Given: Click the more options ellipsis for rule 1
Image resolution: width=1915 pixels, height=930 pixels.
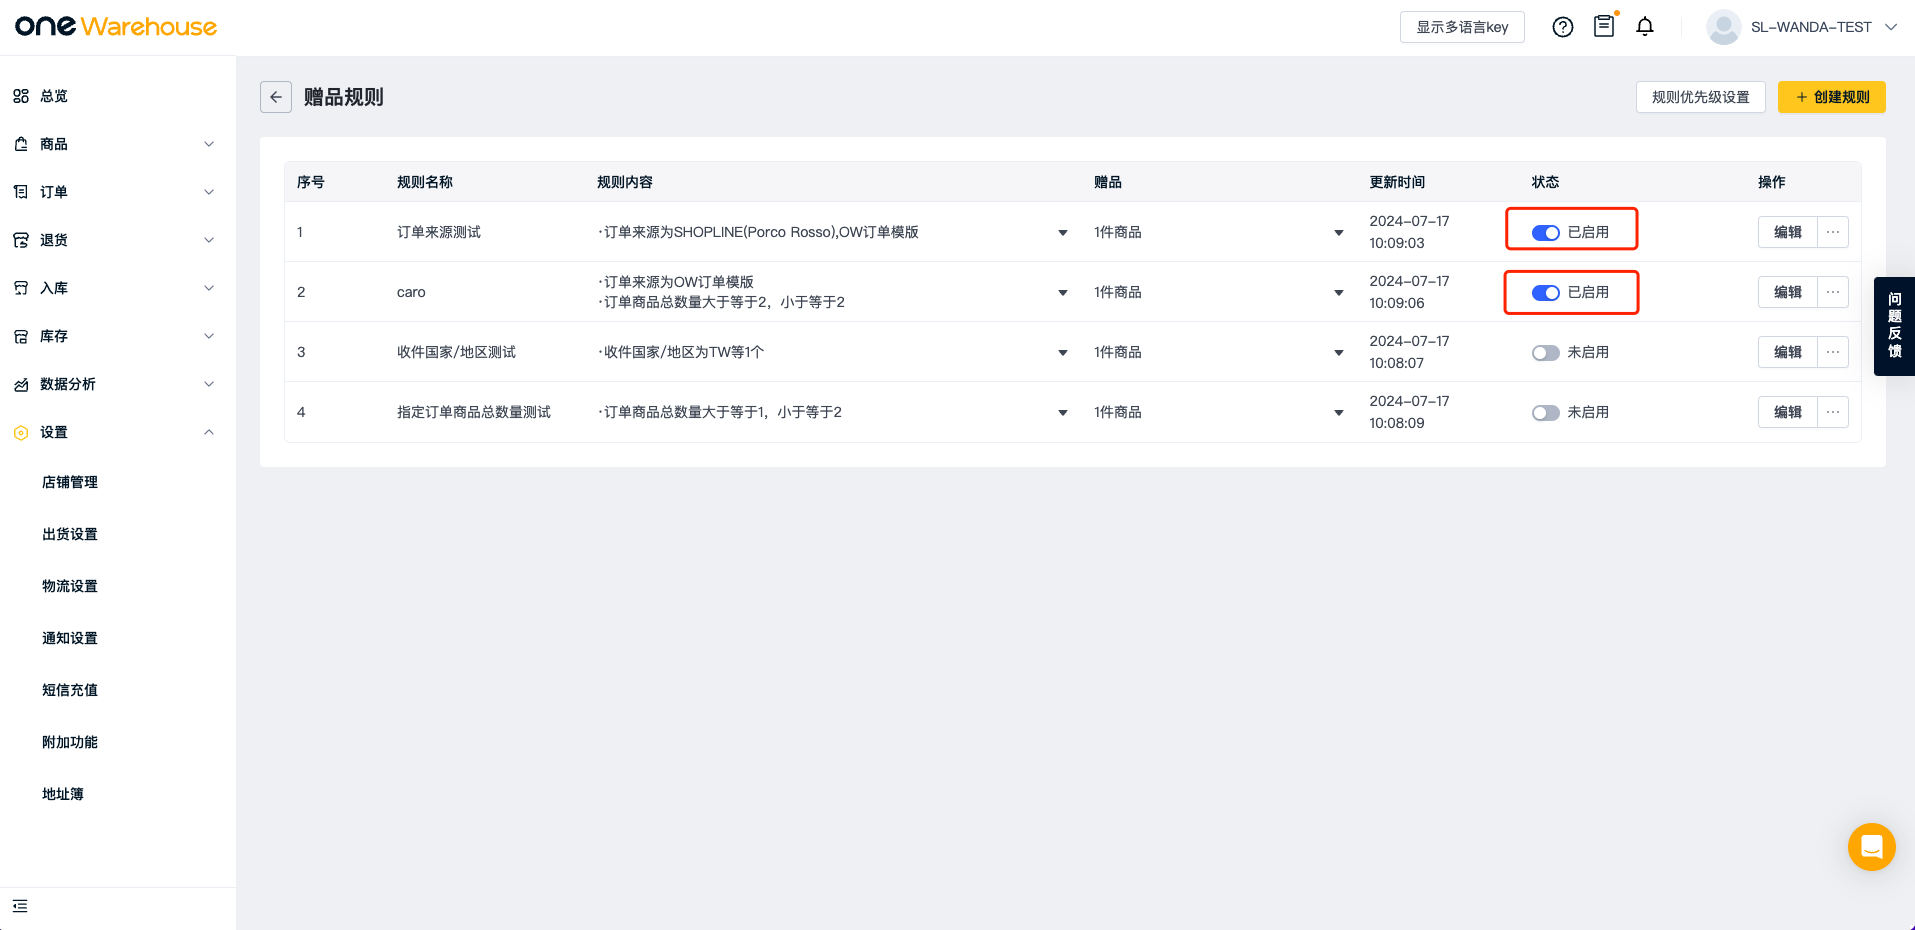Looking at the screenshot, I should click(x=1832, y=232).
